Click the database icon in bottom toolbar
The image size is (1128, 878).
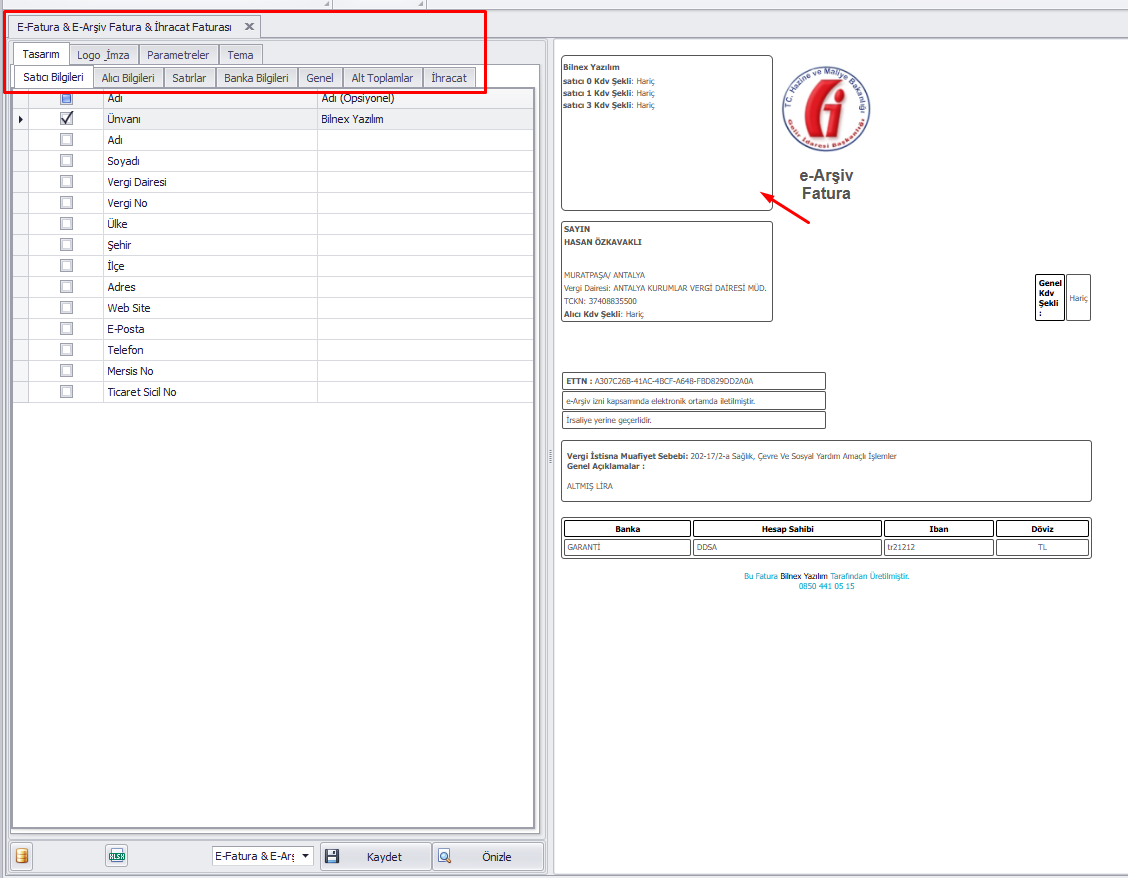coord(22,856)
